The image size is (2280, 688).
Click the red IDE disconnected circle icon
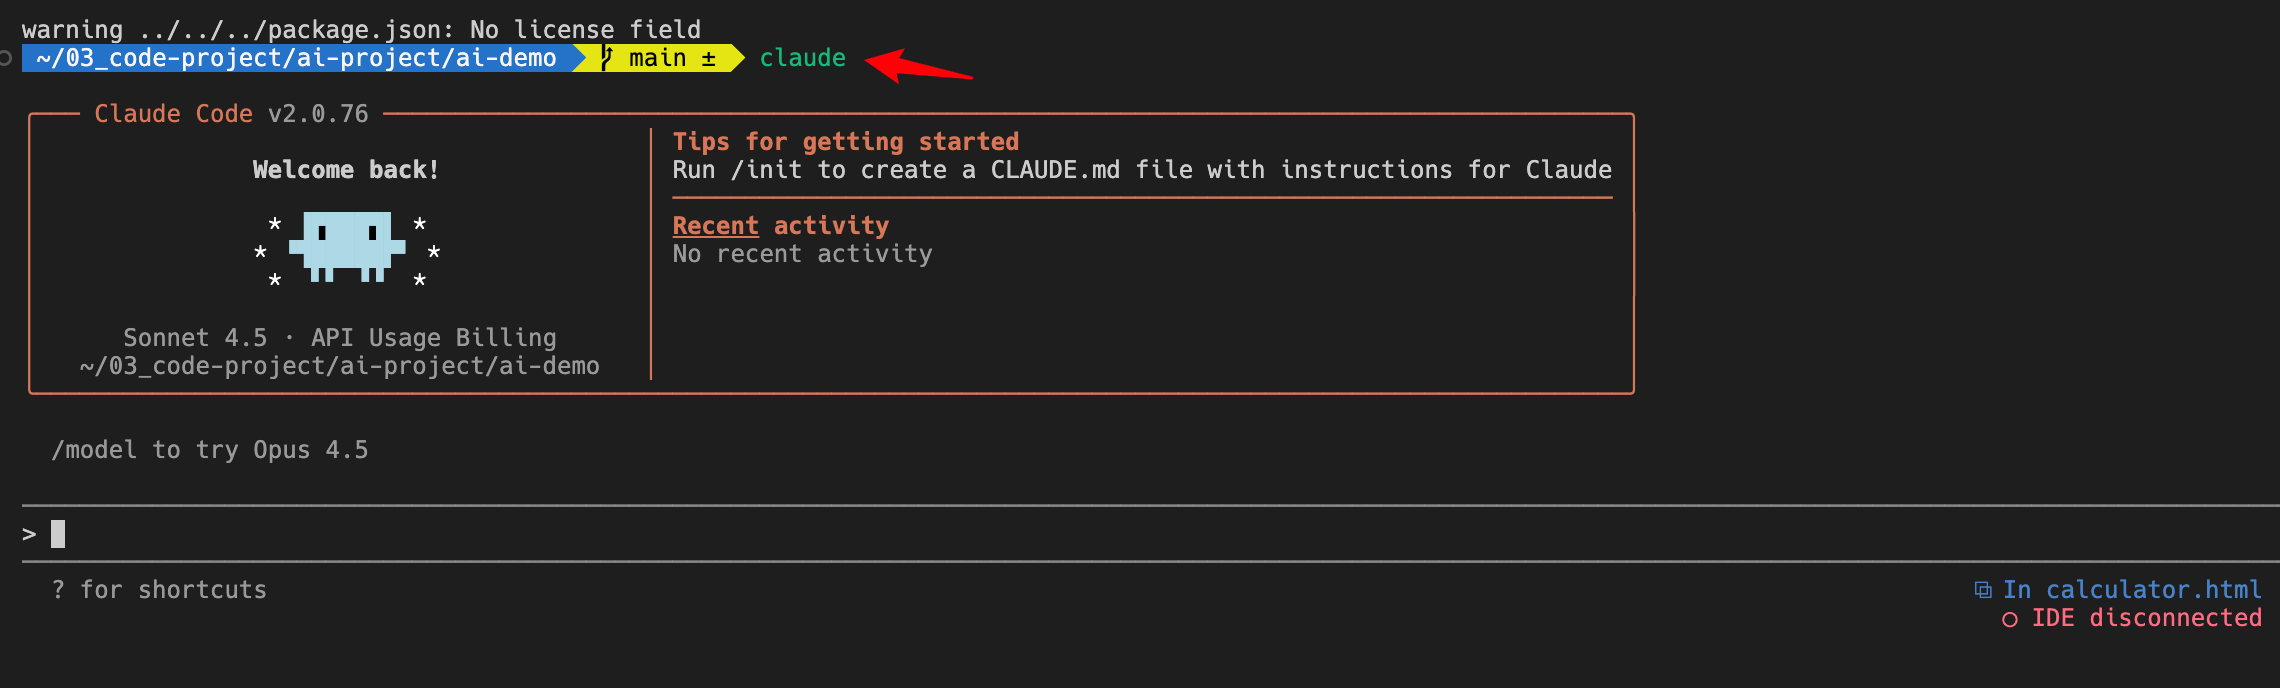pos(2009,620)
